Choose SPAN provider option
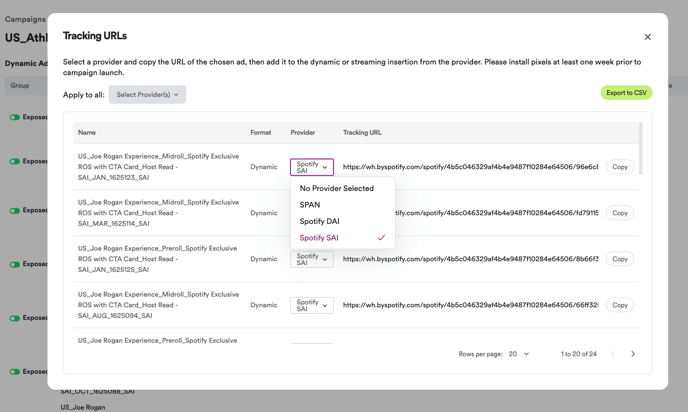Viewport: 688px width, 412px height. pos(310,205)
